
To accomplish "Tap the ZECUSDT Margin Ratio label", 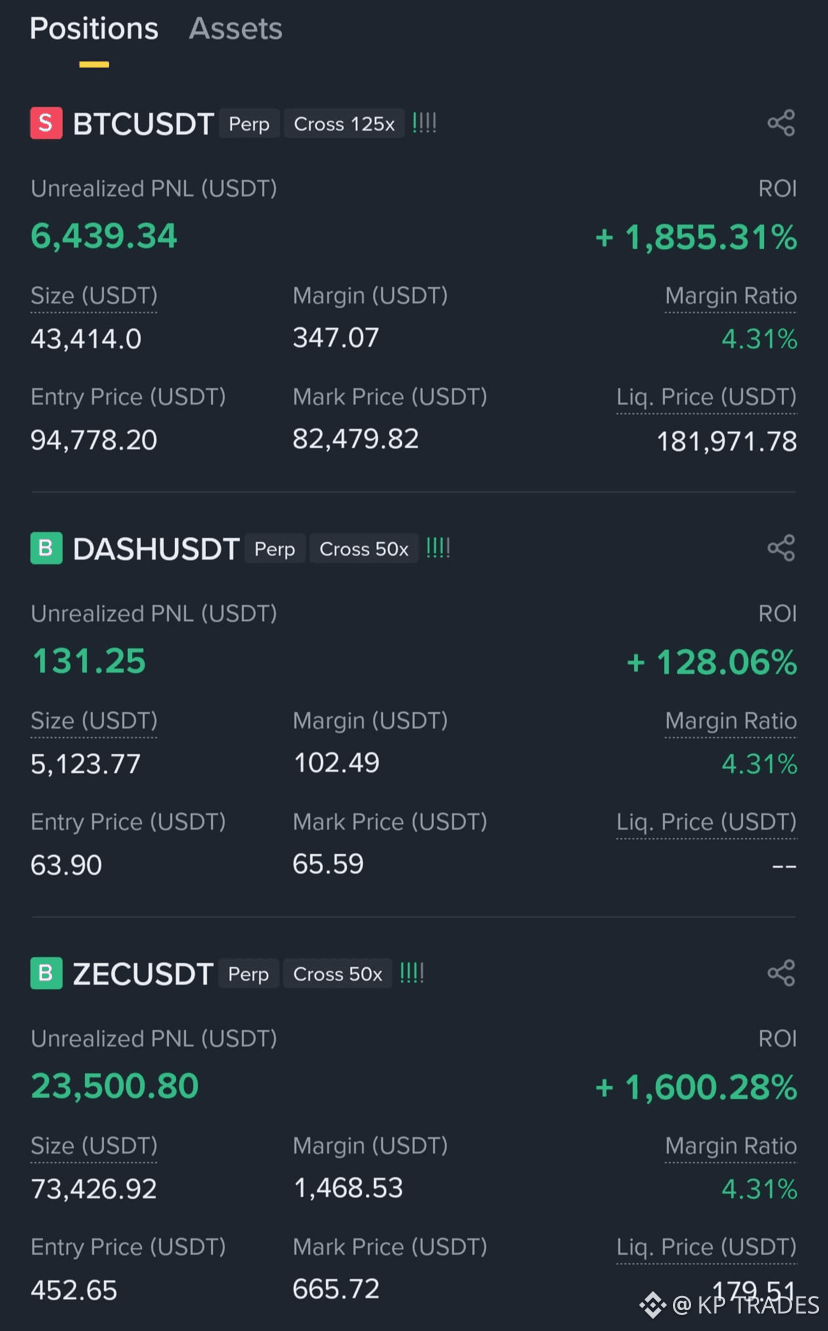I will [731, 1147].
